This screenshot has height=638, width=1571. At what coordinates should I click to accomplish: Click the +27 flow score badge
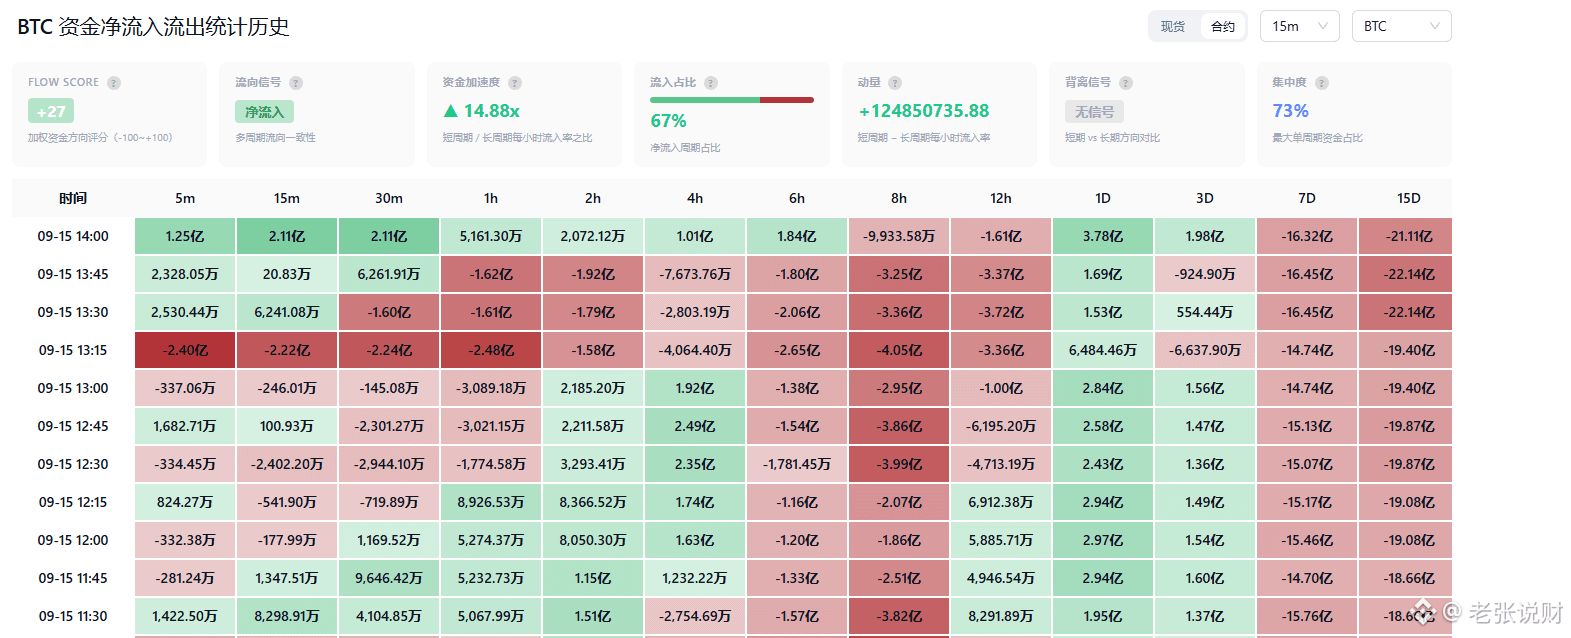51,111
